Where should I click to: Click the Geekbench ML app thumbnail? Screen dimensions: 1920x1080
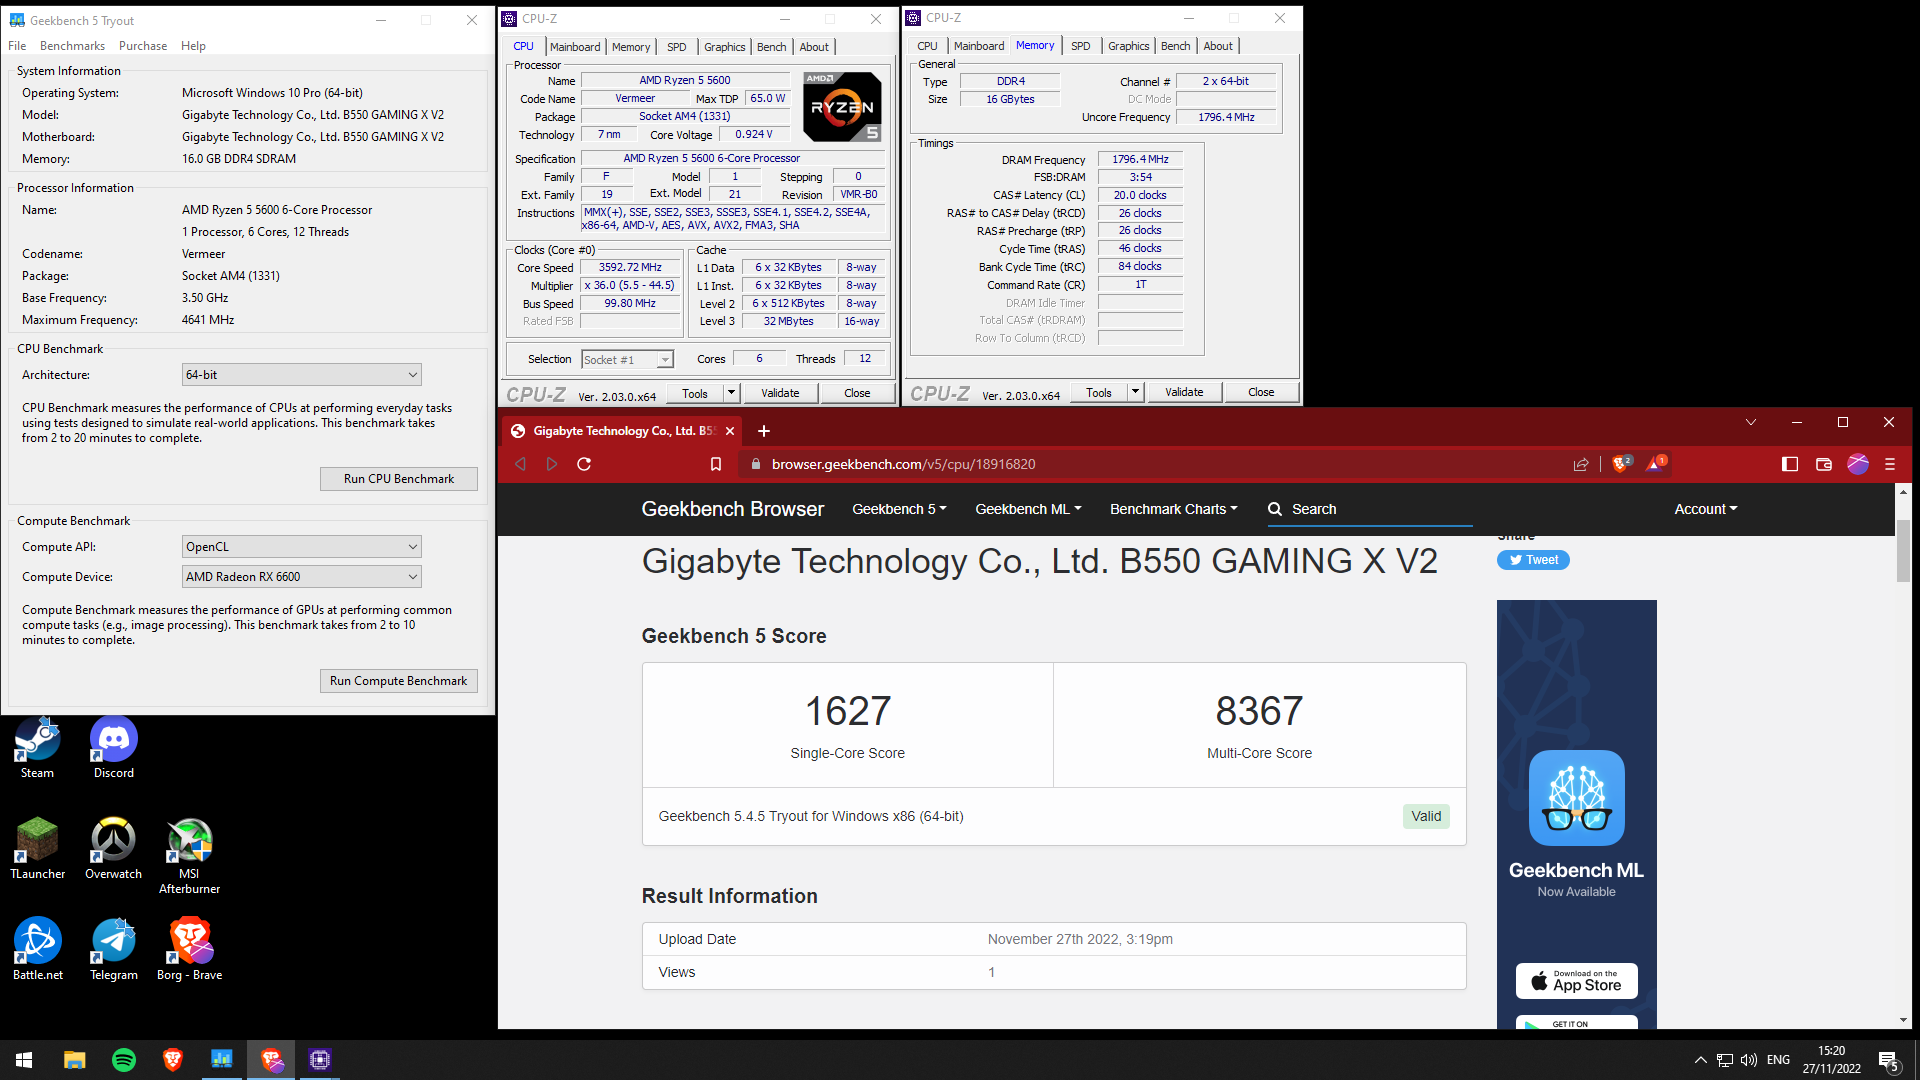(x=1577, y=798)
